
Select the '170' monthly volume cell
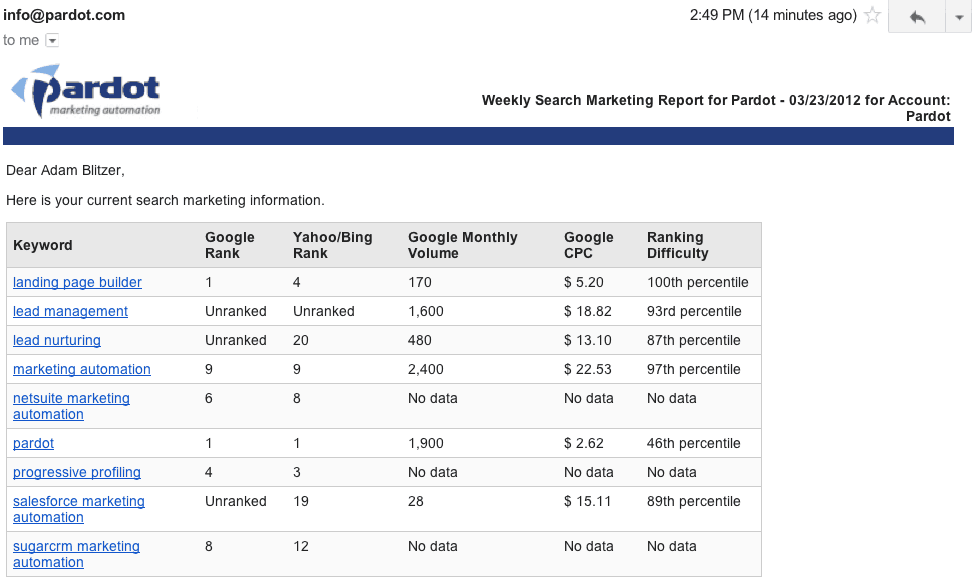[420, 282]
